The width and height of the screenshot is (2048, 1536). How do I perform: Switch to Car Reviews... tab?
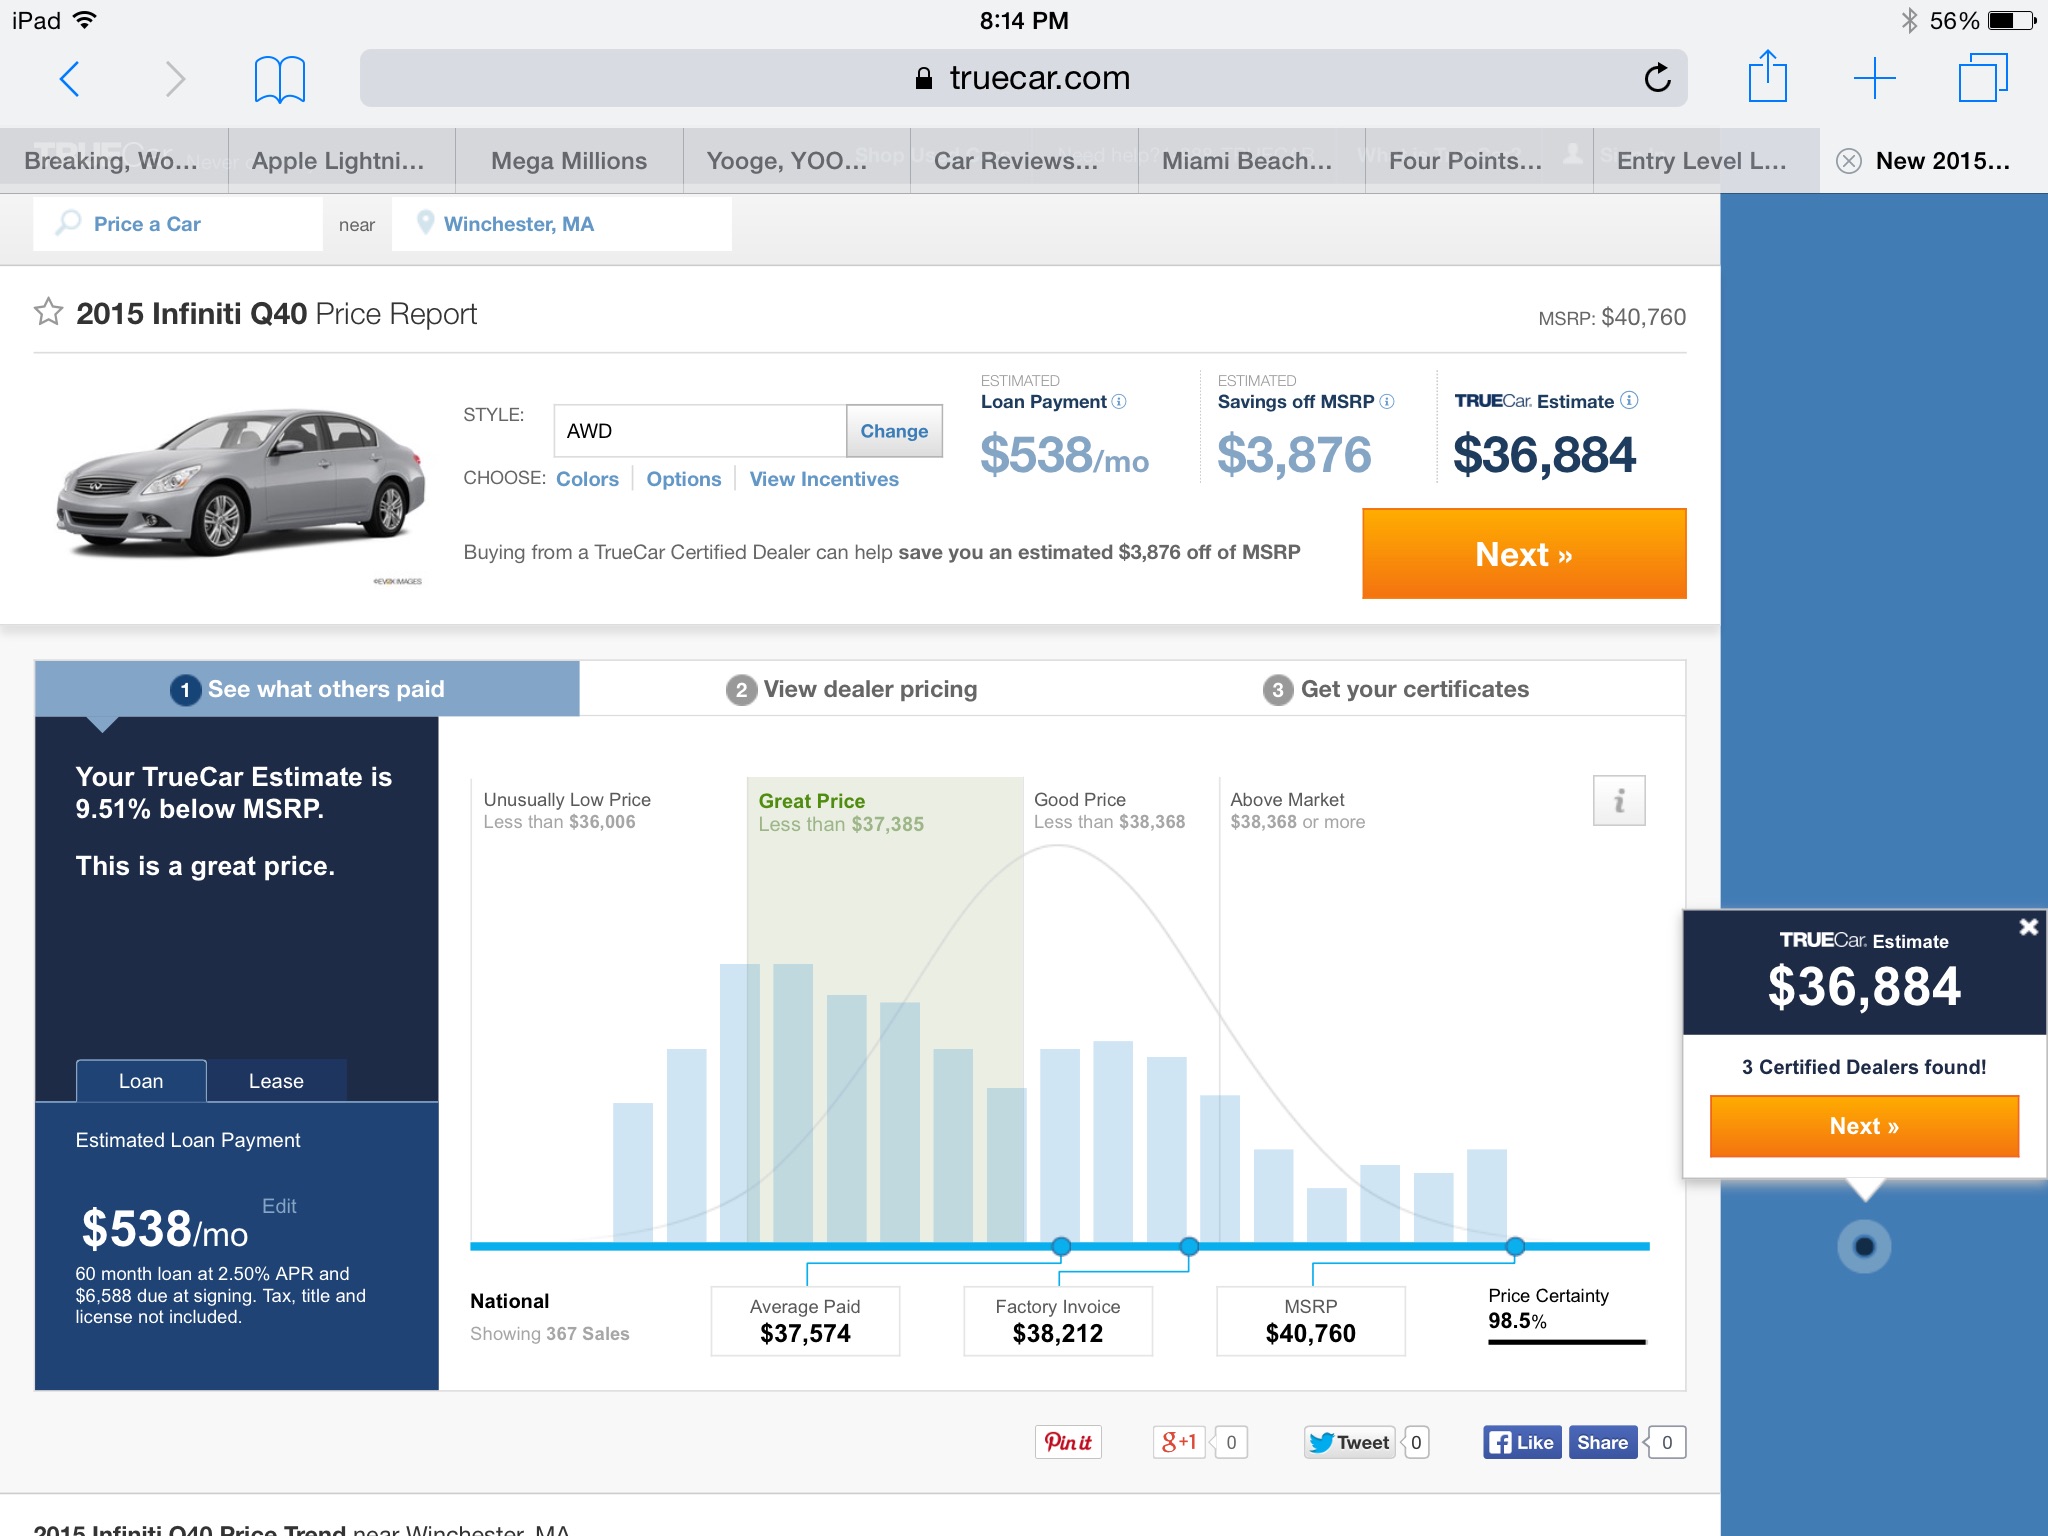(x=1024, y=161)
